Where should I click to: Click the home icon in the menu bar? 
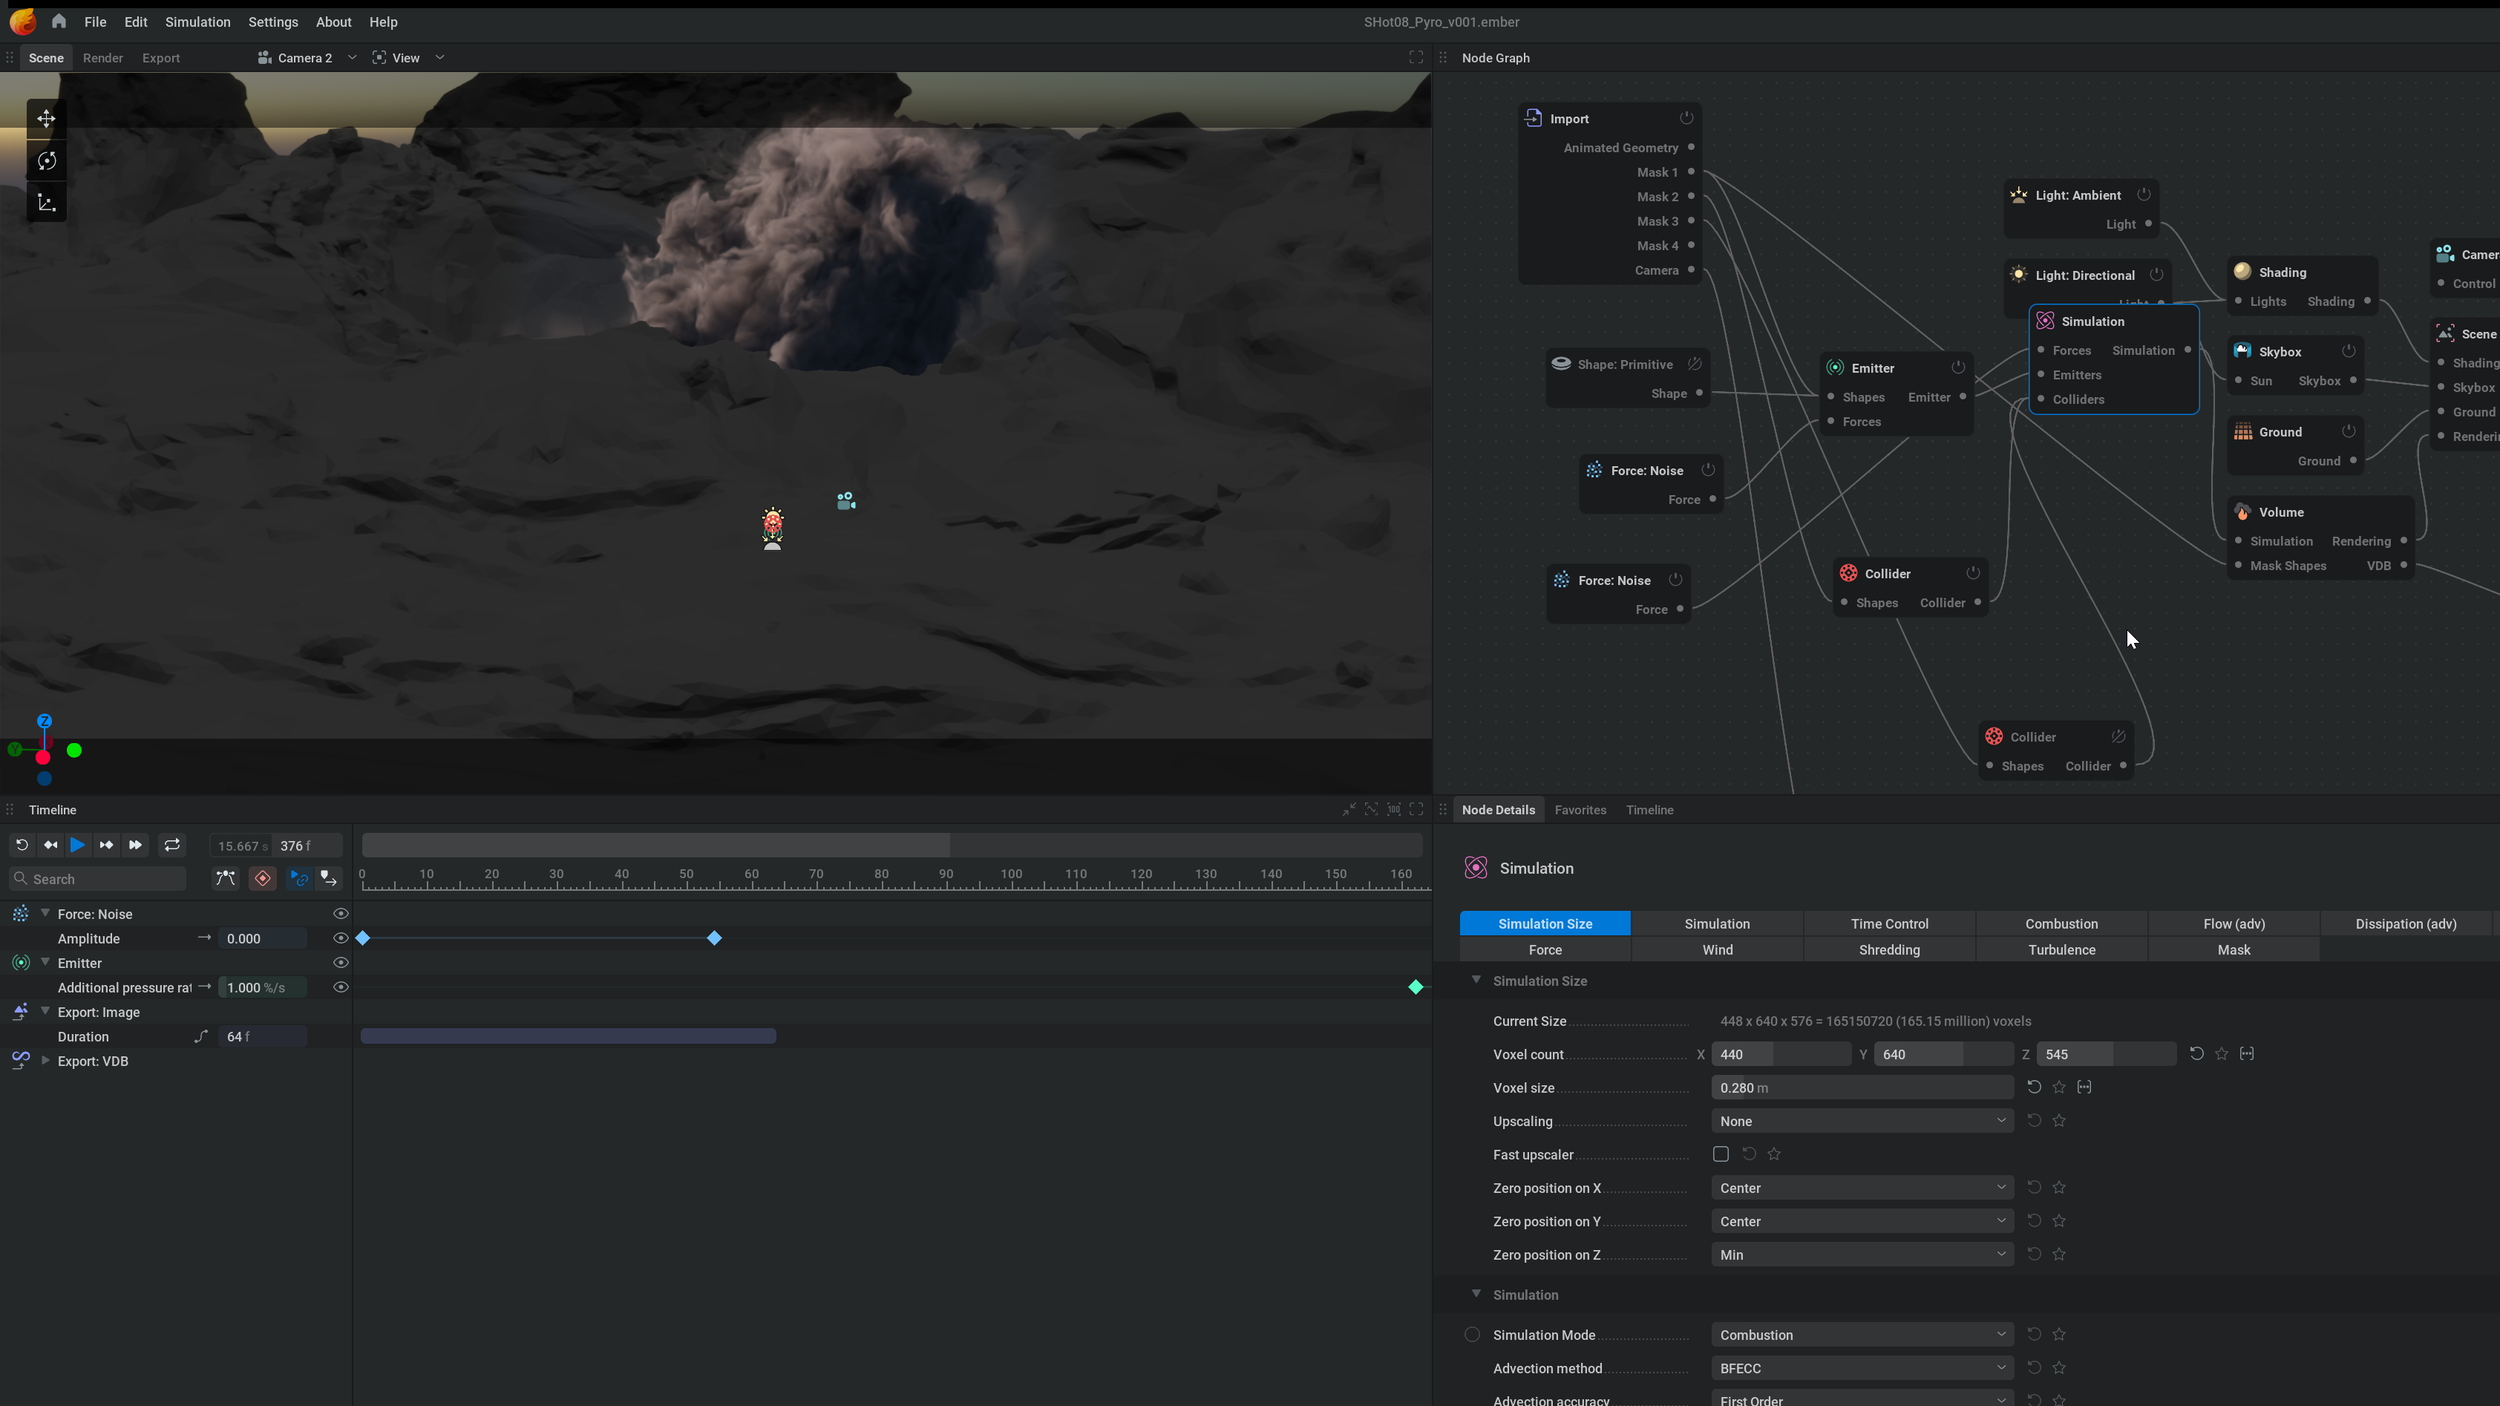pyautogui.click(x=59, y=21)
